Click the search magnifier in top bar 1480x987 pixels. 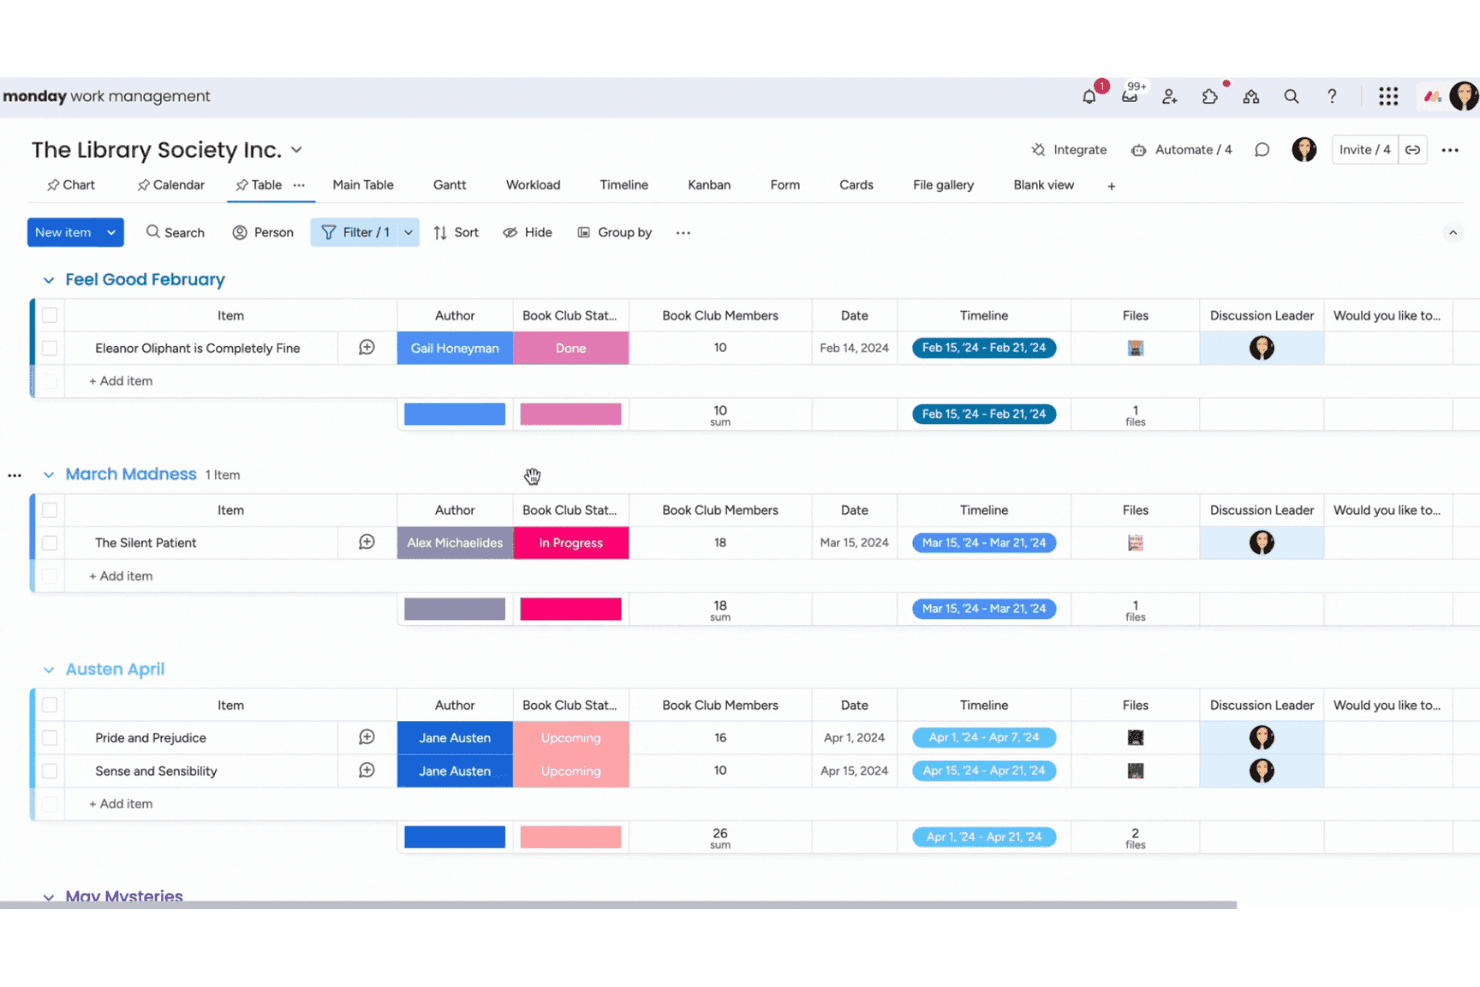pos(1291,97)
